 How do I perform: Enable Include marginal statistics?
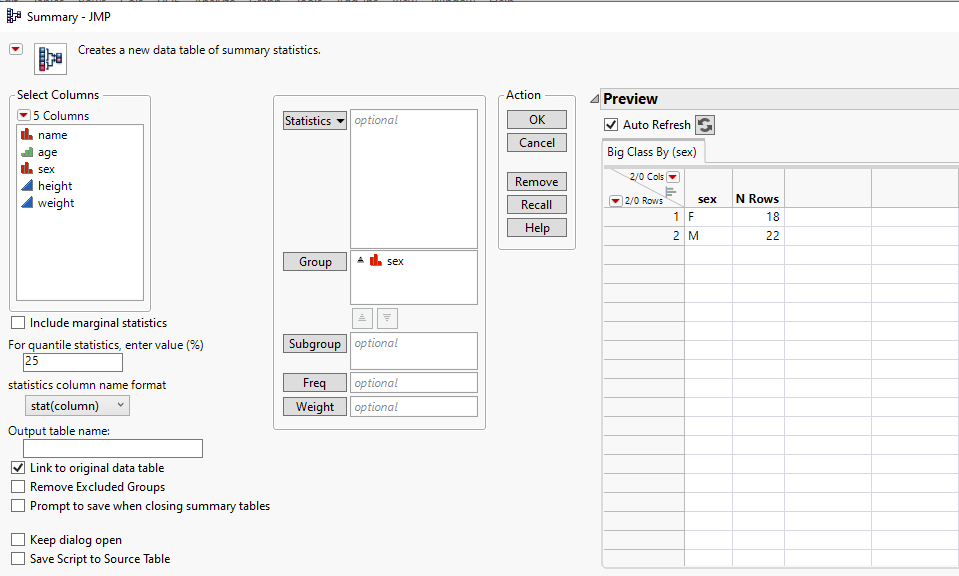(17, 322)
